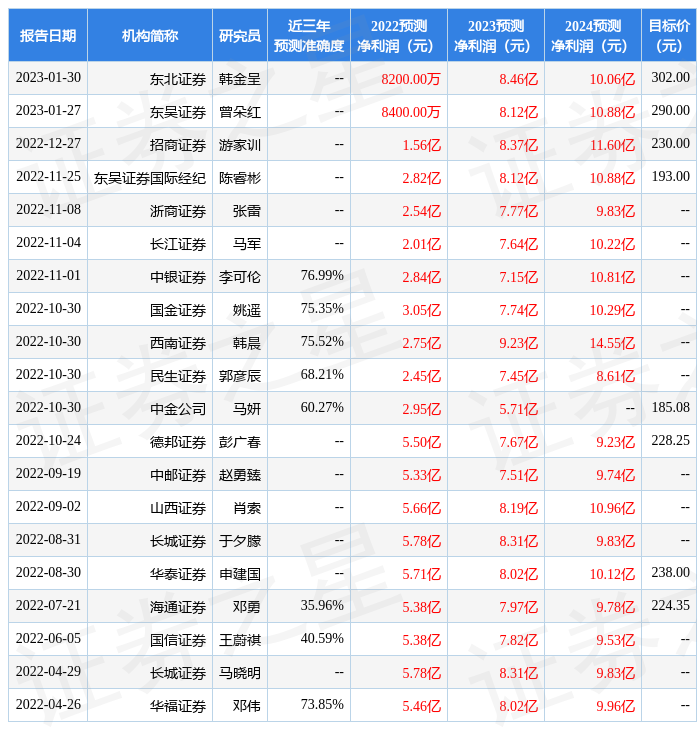Viewport: 697px width, 730px height.
Task: Select the date cell 2023-01-27
Action: [x=48, y=110]
